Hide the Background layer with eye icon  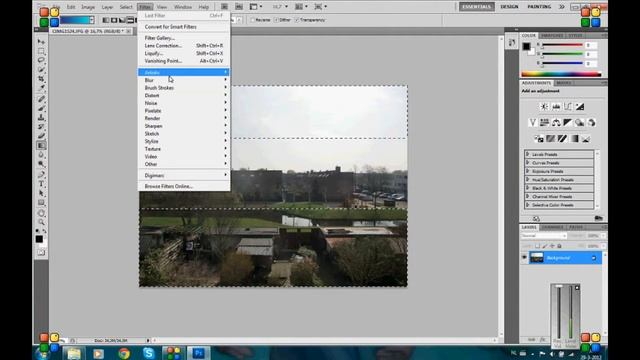click(x=524, y=258)
